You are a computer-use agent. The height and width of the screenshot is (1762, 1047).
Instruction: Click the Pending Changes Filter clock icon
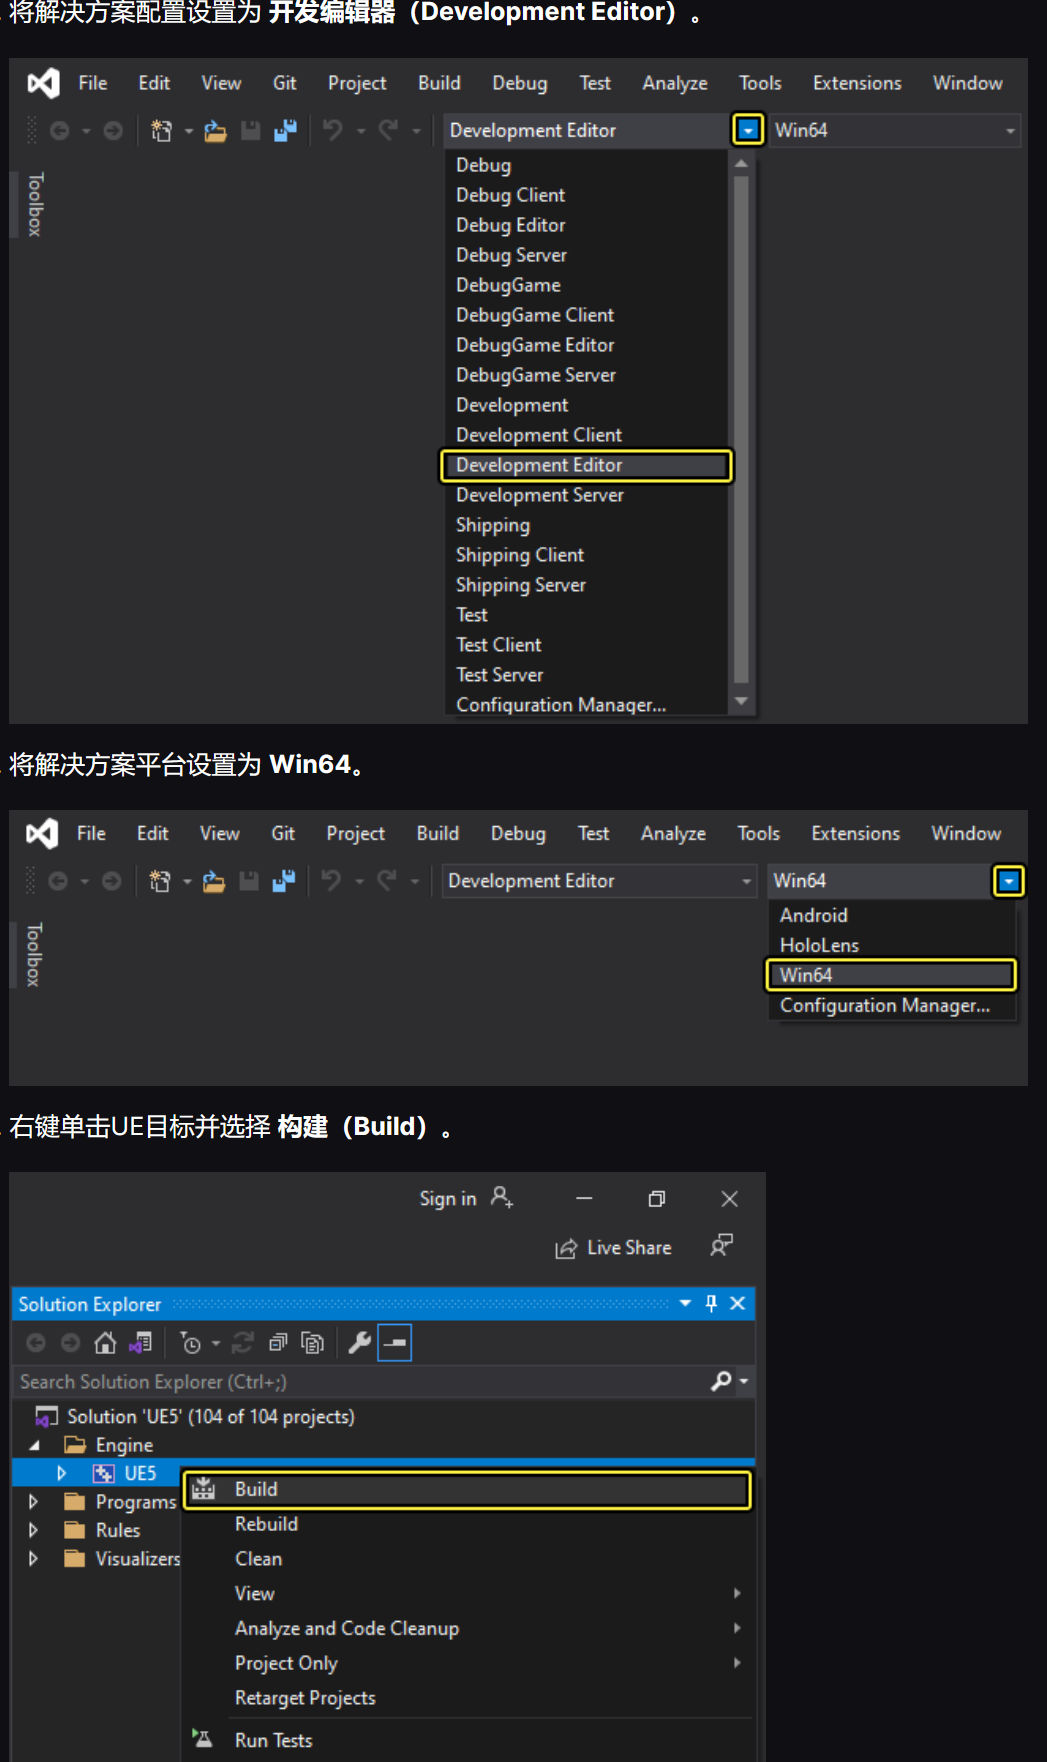(190, 1343)
